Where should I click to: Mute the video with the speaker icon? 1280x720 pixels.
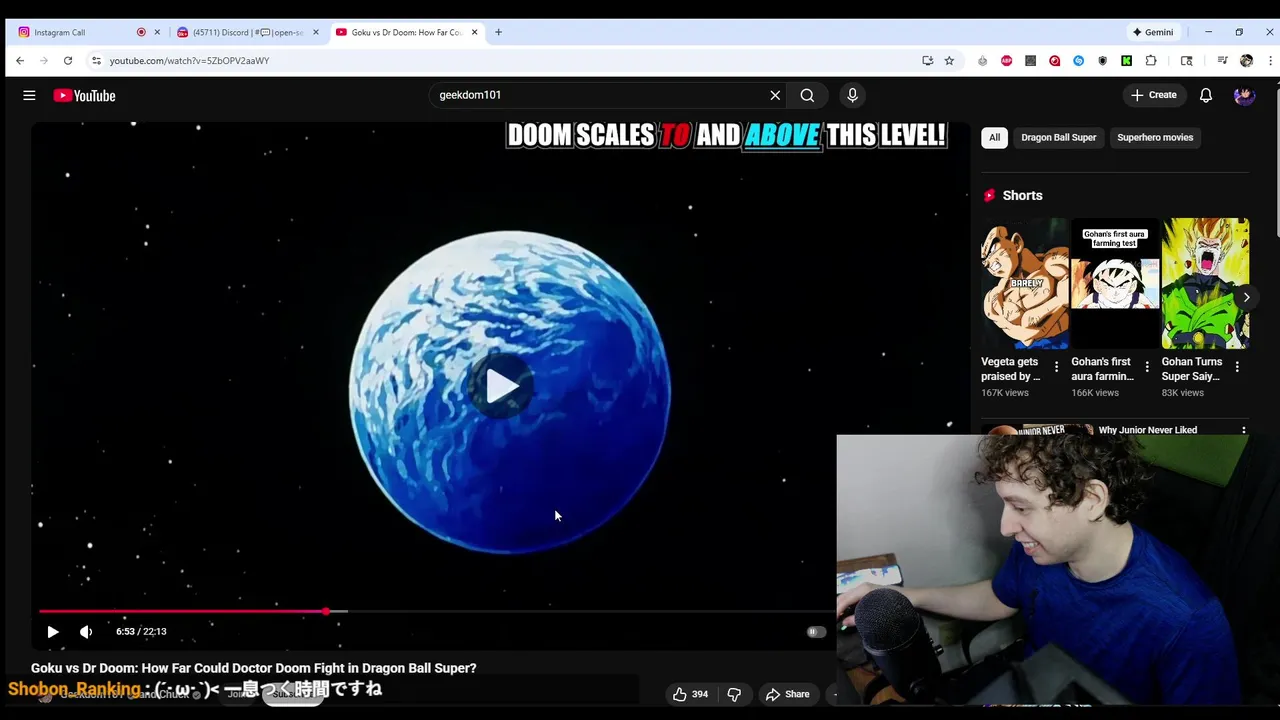(86, 632)
